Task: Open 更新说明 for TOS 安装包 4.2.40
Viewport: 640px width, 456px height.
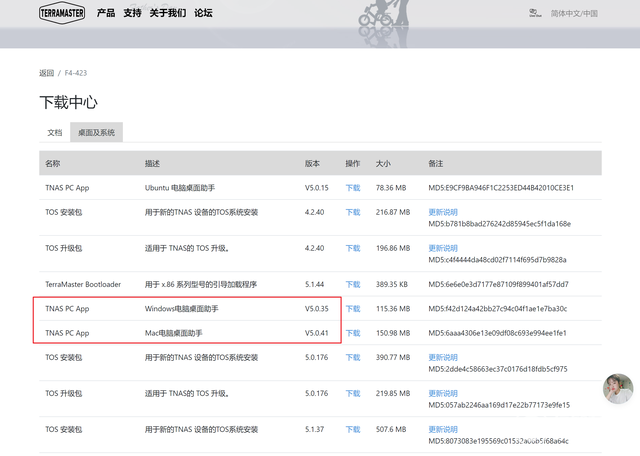Action: click(443, 212)
